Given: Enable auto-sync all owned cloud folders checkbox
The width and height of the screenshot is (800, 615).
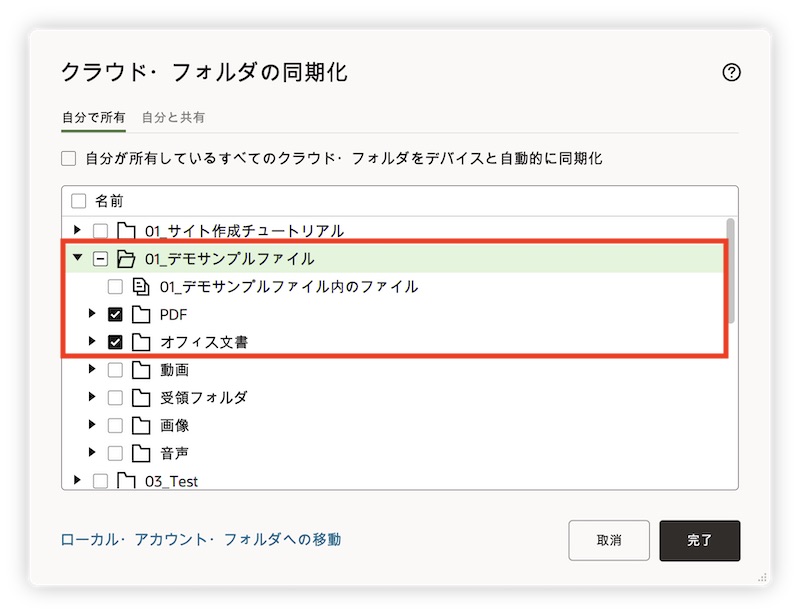Looking at the screenshot, I should click(68, 158).
